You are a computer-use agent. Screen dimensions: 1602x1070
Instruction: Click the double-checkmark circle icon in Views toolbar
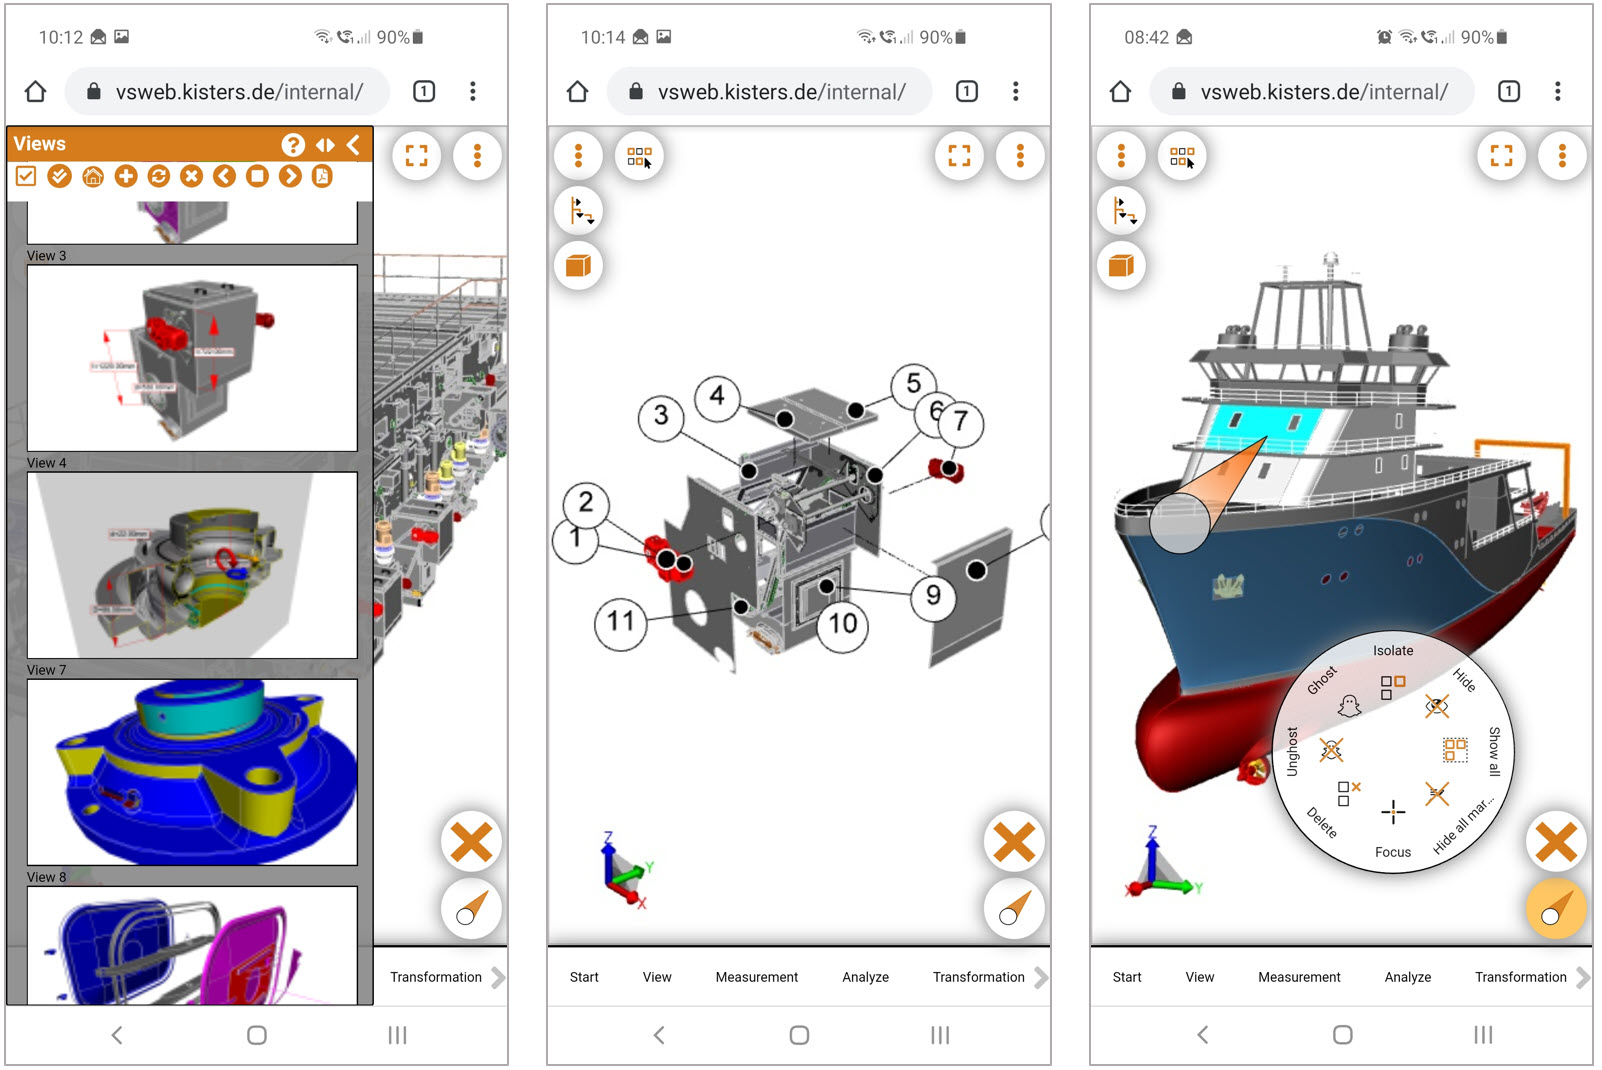click(x=59, y=177)
